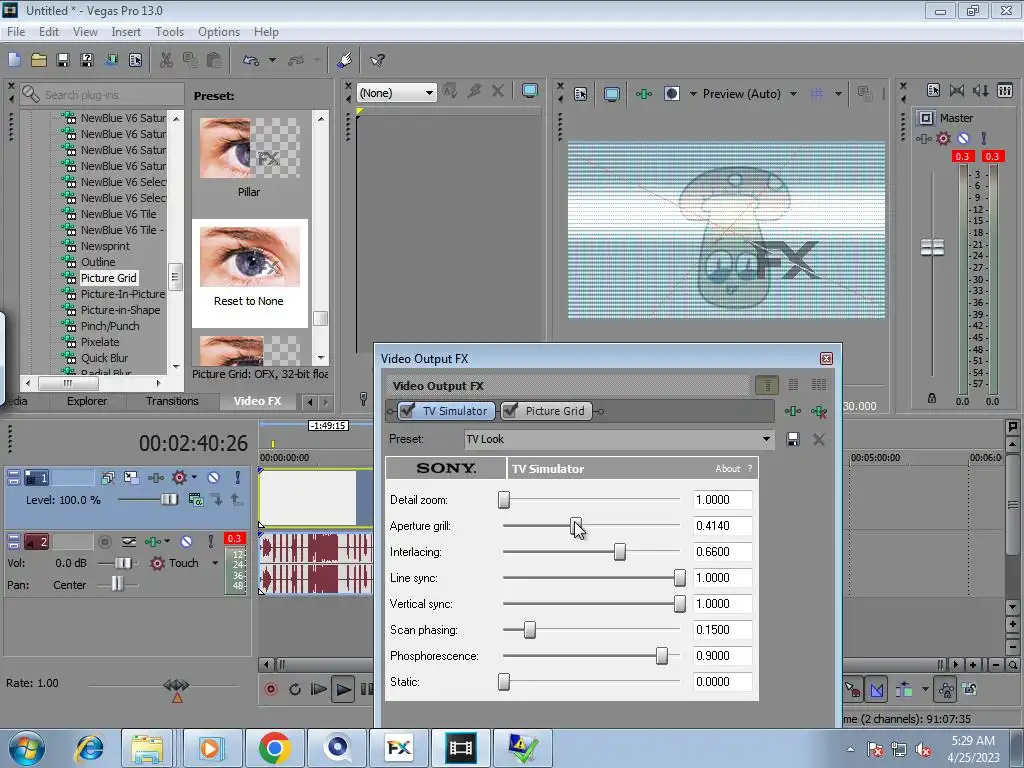The image size is (1024, 768).
Task: Click the Delete preset X icon
Action: tap(818, 440)
